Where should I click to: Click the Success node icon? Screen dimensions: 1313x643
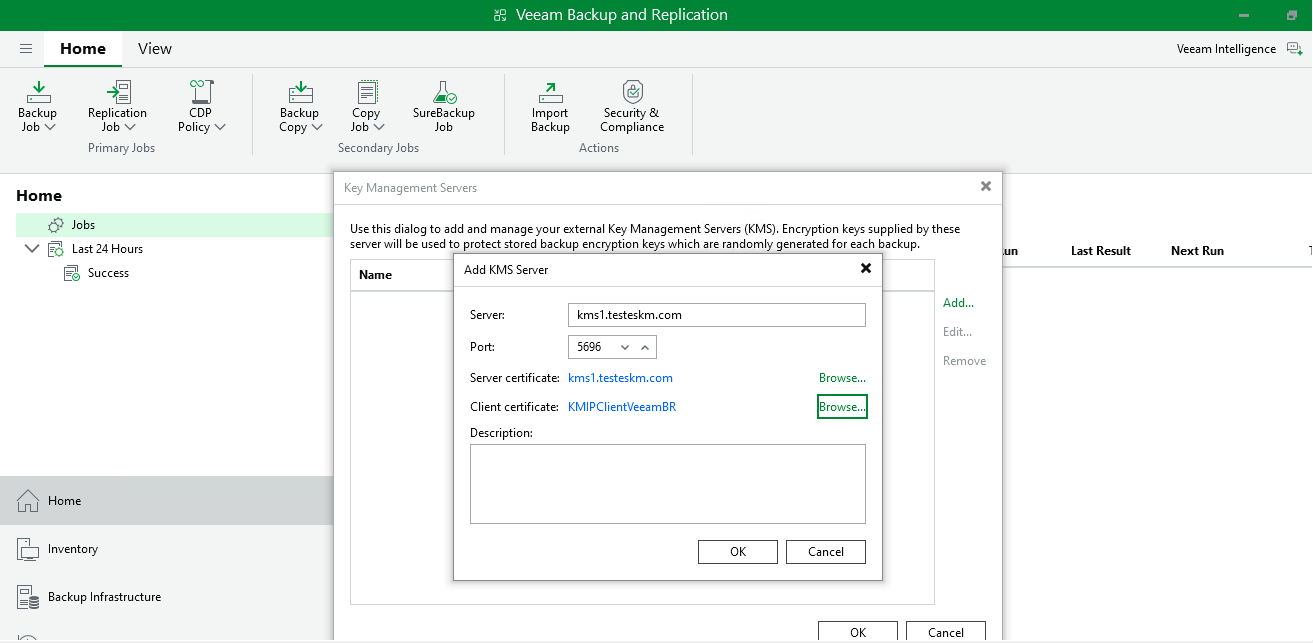72,273
